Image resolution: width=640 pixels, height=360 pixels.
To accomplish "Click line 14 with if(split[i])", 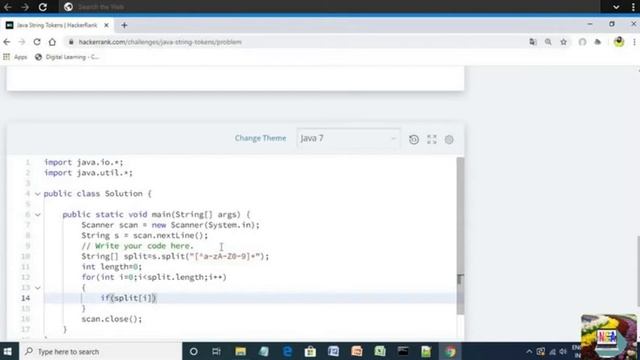I will coord(249,298).
